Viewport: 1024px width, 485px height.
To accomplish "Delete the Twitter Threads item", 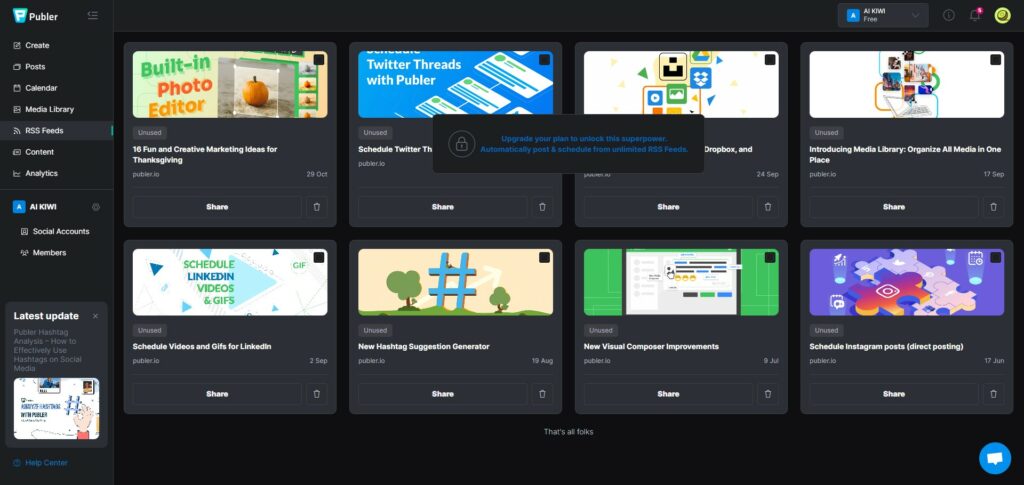I will (542, 207).
